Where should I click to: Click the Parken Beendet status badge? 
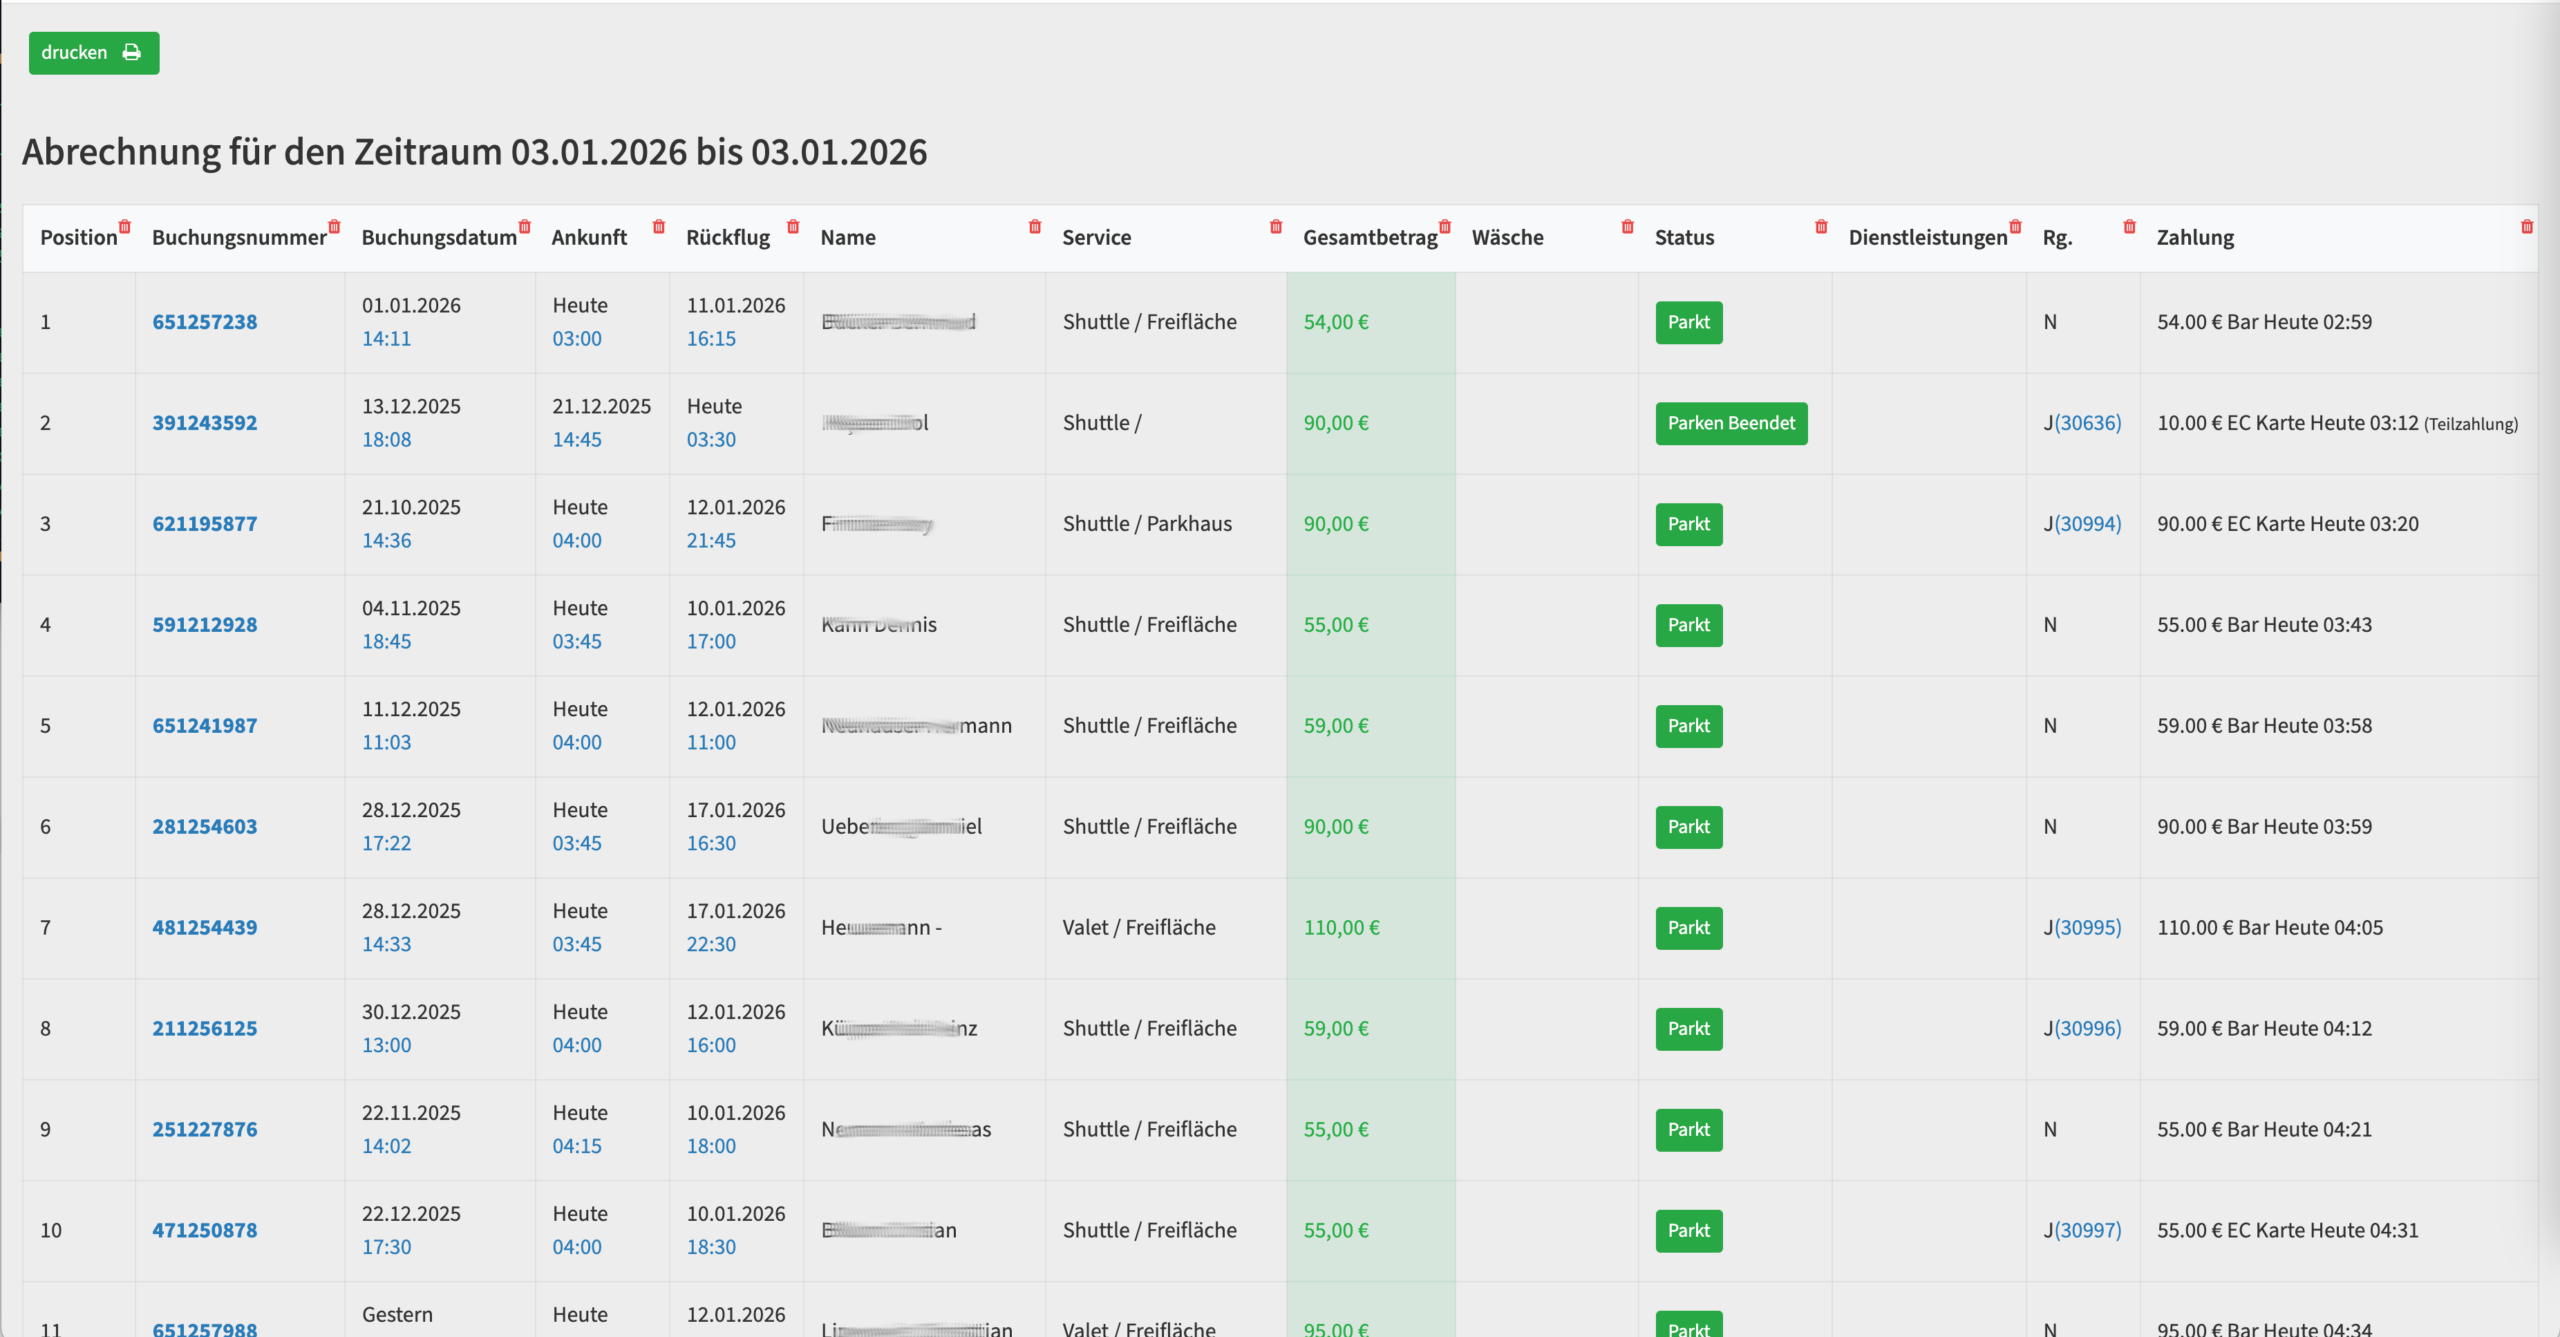click(x=1731, y=423)
